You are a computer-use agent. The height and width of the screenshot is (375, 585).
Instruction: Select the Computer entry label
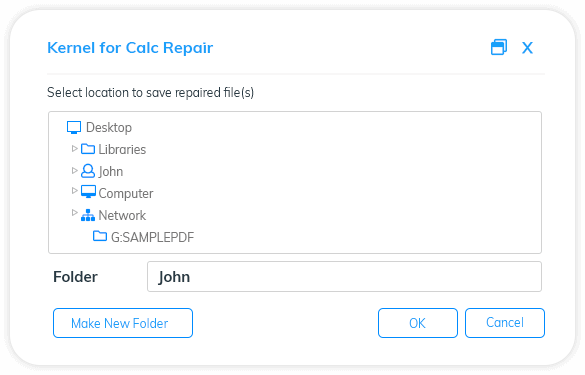tap(126, 194)
